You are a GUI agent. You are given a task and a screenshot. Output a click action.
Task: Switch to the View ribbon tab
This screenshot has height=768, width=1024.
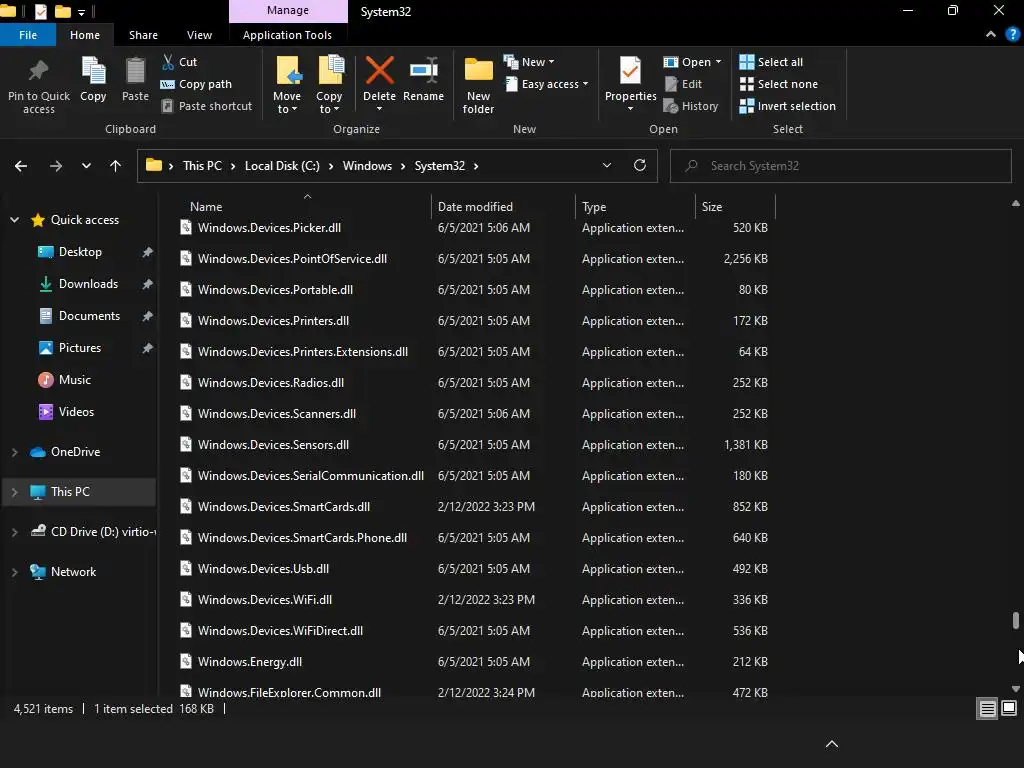click(199, 35)
